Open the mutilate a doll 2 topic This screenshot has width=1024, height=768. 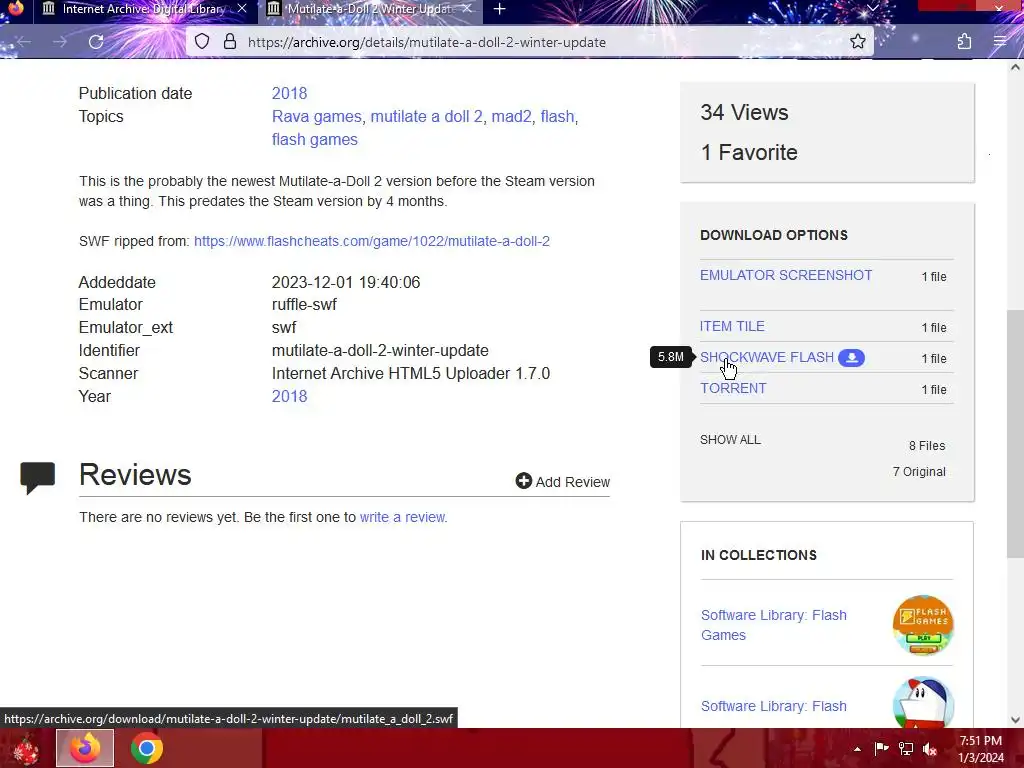point(426,116)
